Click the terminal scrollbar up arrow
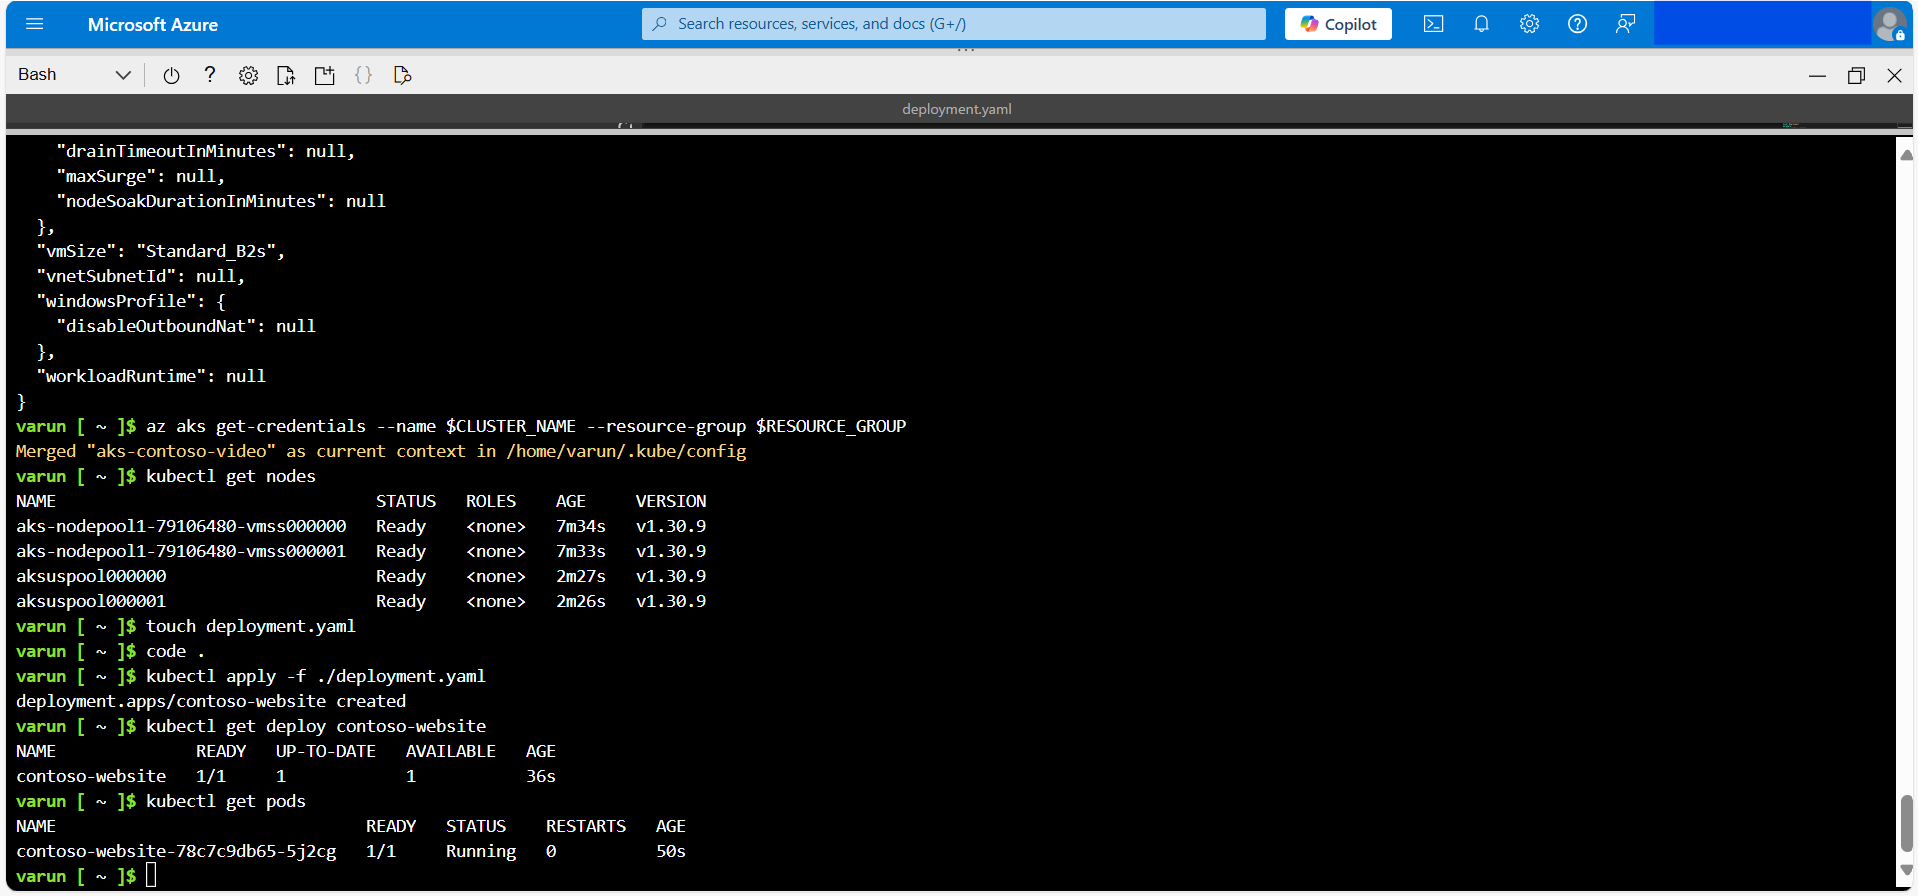This screenshot has width=1918, height=896. (1906, 155)
